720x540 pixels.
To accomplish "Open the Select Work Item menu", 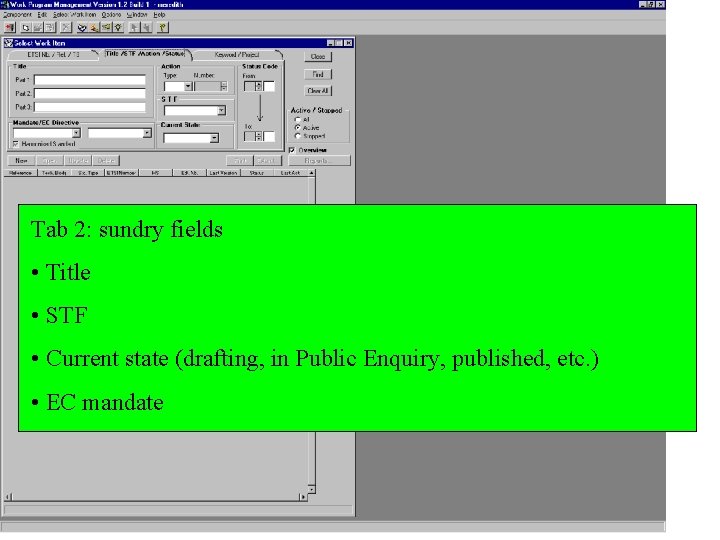I will pos(74,15).
